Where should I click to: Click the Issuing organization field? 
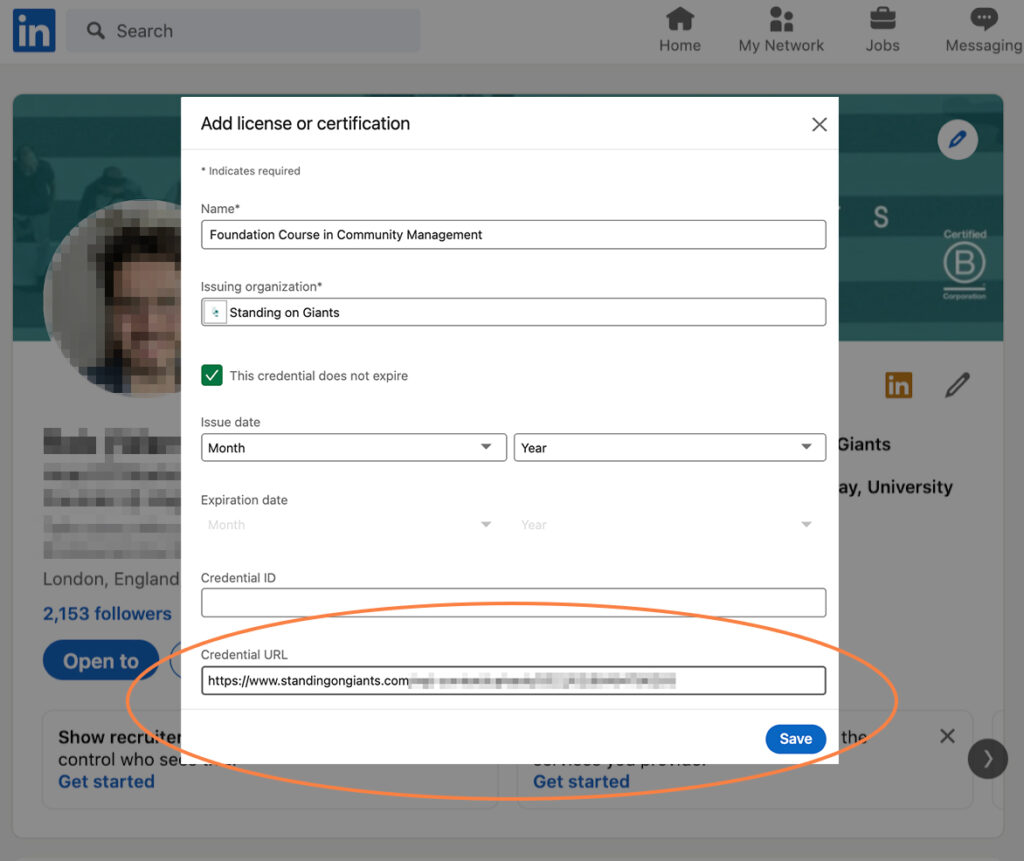(513, 312)
